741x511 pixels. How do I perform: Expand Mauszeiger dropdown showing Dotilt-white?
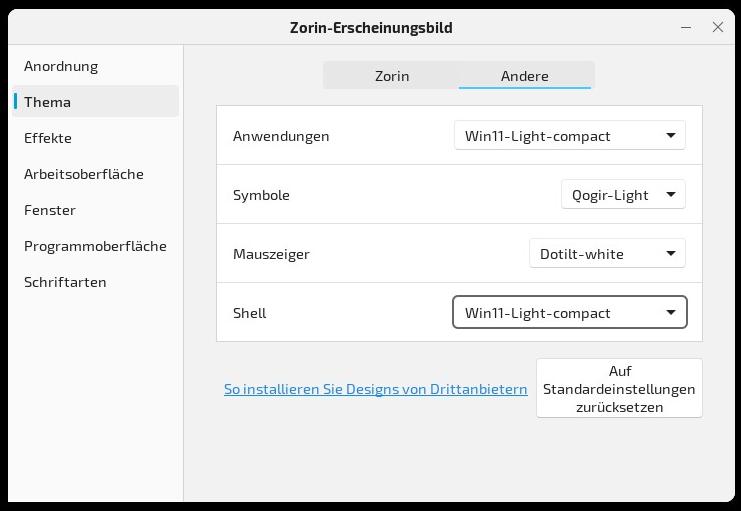pyautogui.click(x=606, y=254)
